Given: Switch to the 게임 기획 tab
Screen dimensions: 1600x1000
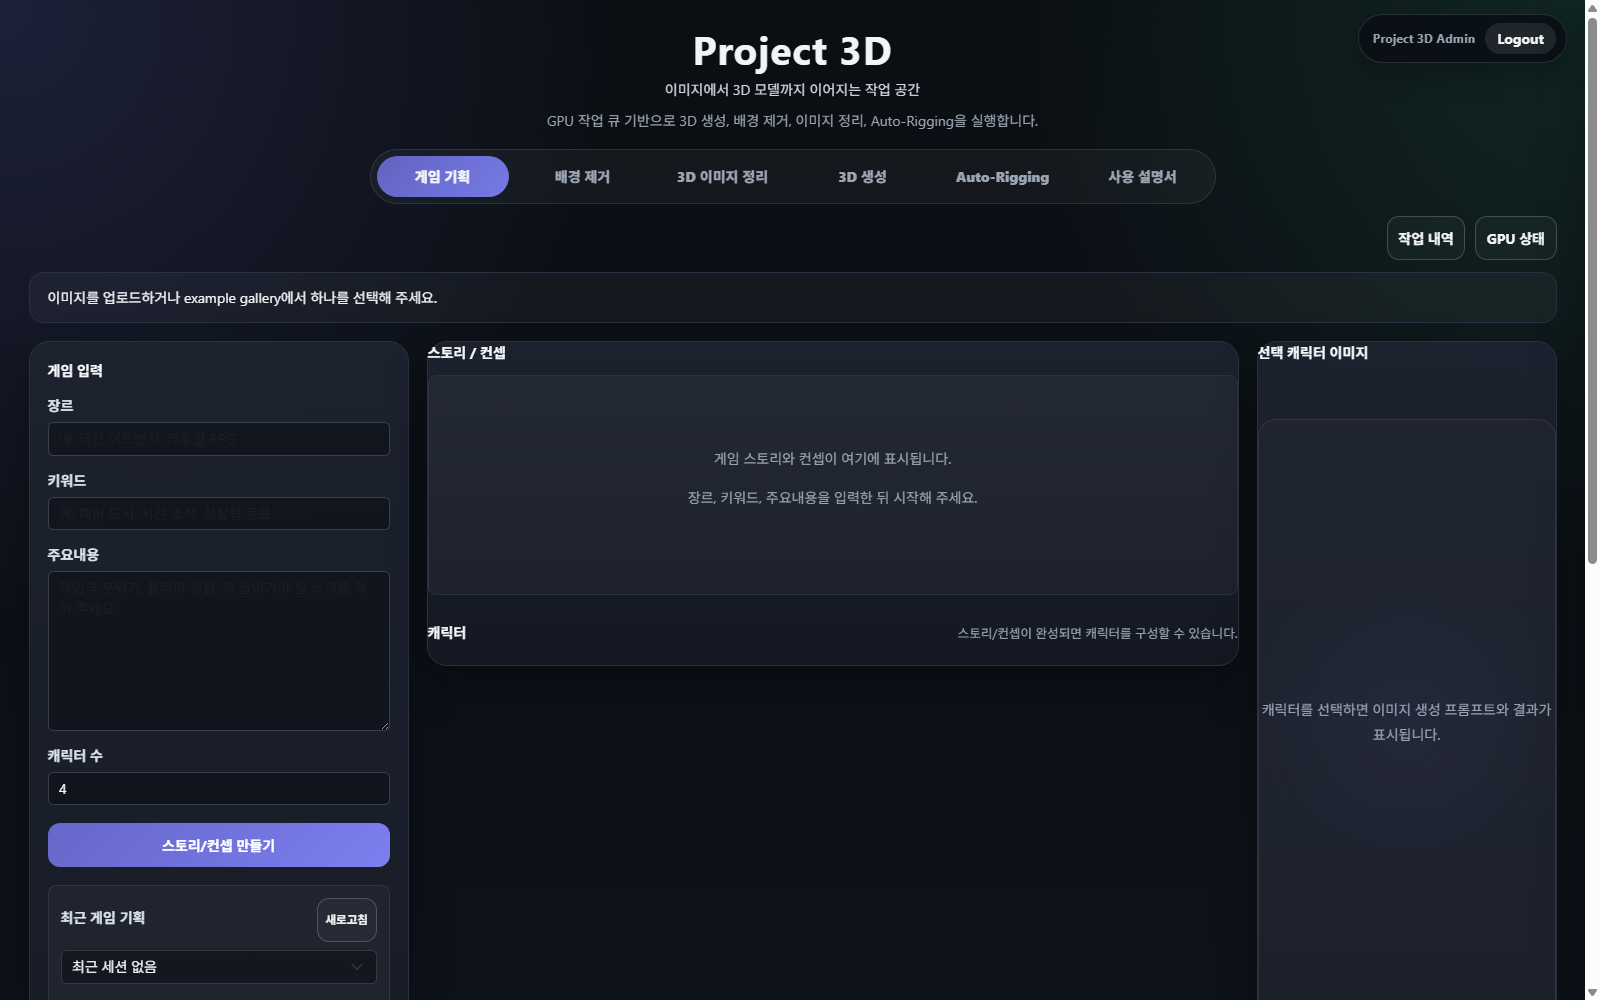Looking at the screenshot, I should 442,177.
